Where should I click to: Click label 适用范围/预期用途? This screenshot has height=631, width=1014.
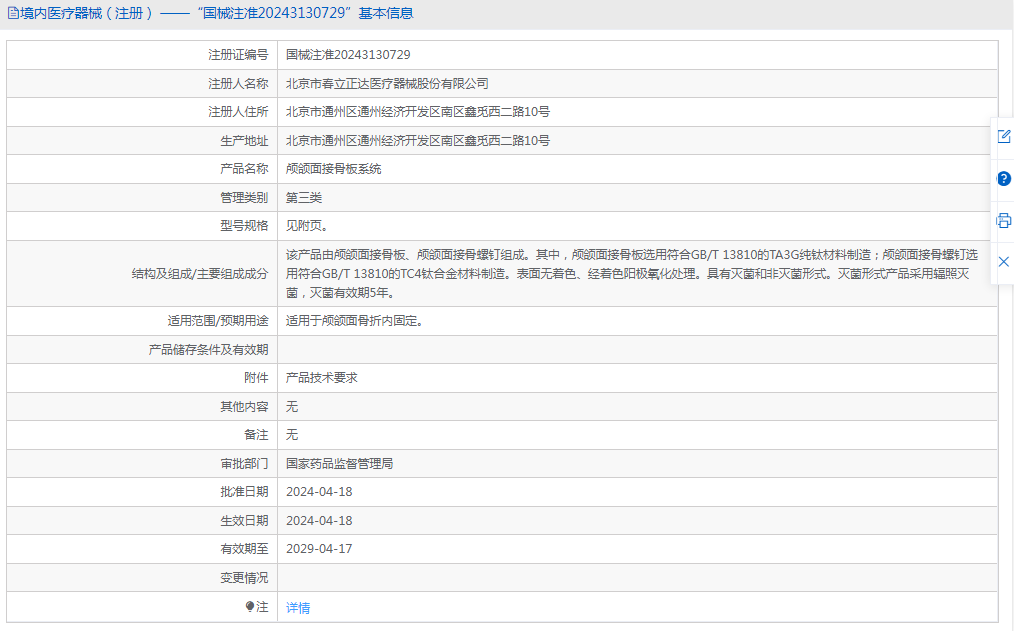[218, 321]
